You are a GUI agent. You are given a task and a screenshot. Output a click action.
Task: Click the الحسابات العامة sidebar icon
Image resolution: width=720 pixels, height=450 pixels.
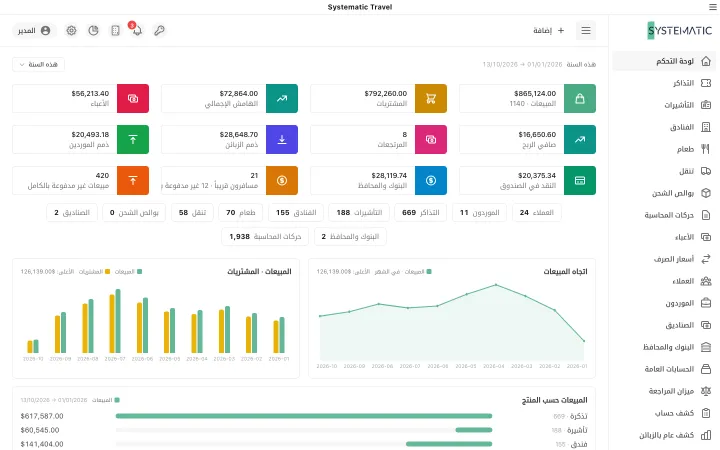[706, 369]
